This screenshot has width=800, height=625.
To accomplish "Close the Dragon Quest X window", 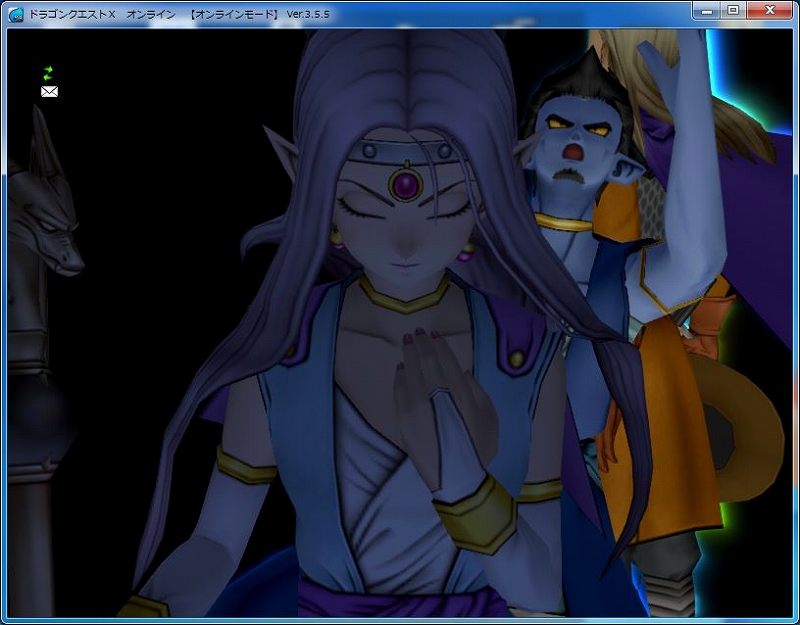I will pyautogui.click(x=770, y=11).
